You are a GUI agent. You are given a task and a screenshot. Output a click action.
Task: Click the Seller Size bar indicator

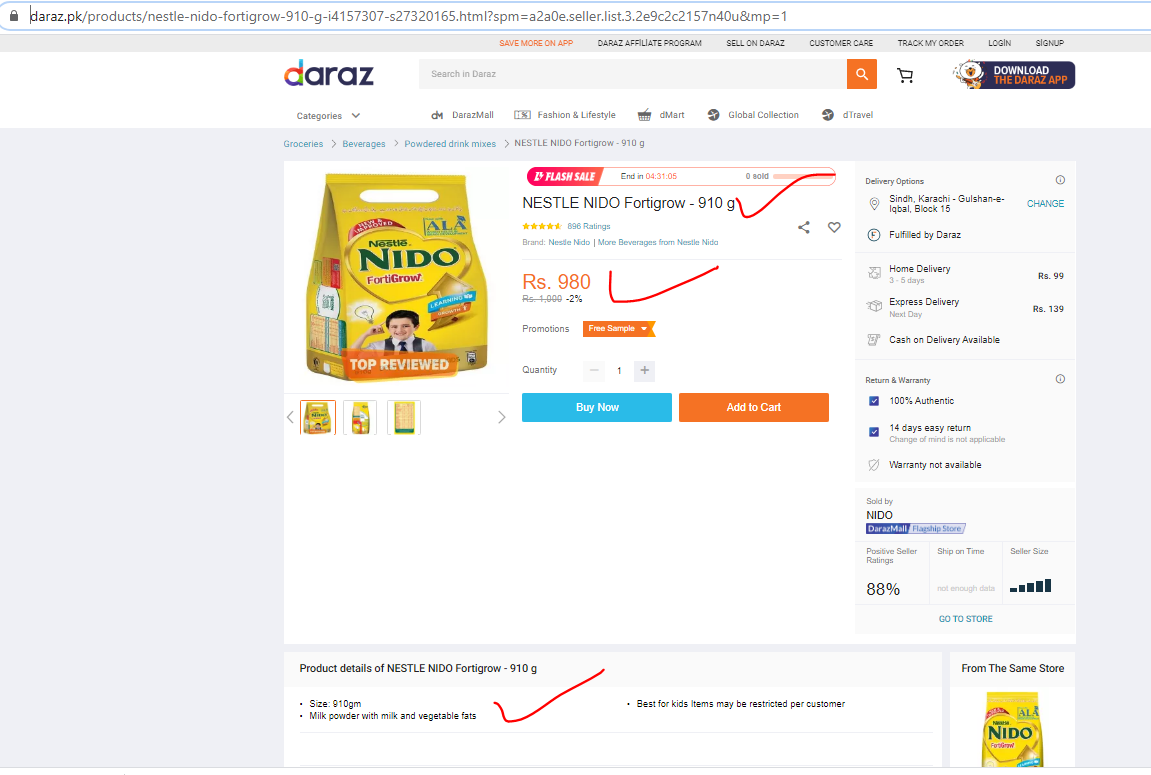click(x=1031, y=586)
